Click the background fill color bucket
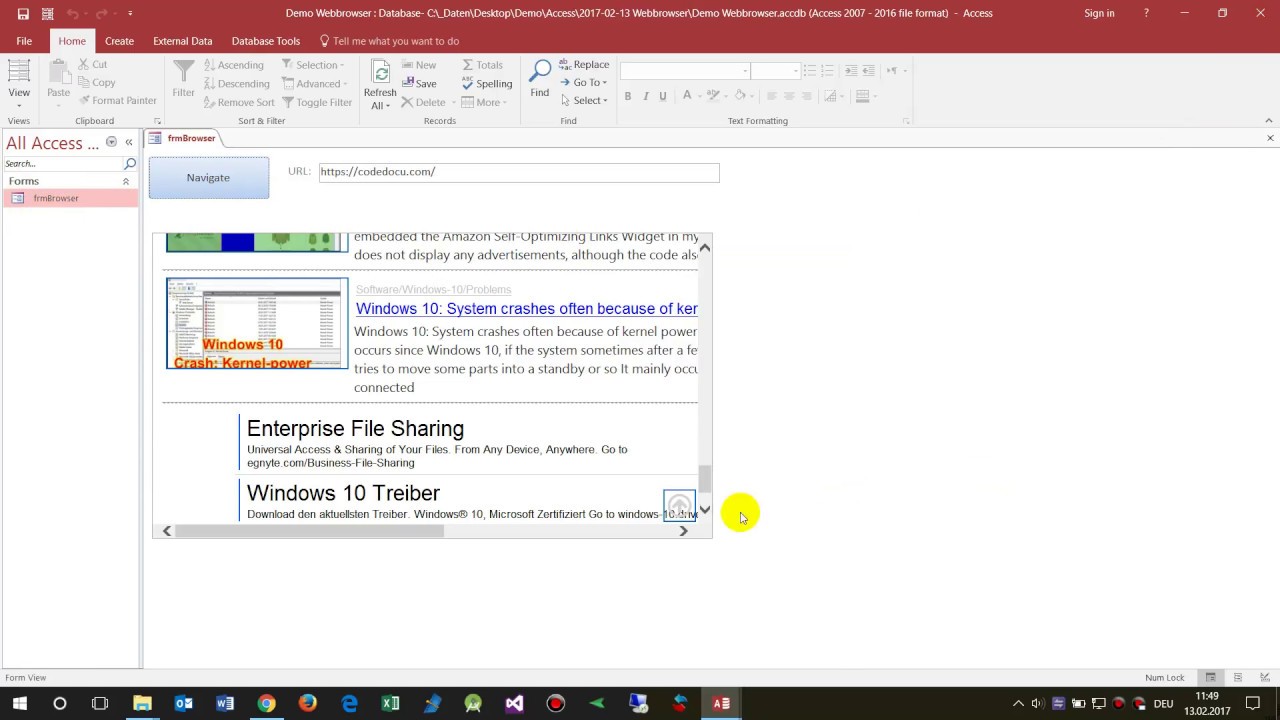Image resolution: width=1280 pixels, height=720 pixels. click(x=740, y=96)
